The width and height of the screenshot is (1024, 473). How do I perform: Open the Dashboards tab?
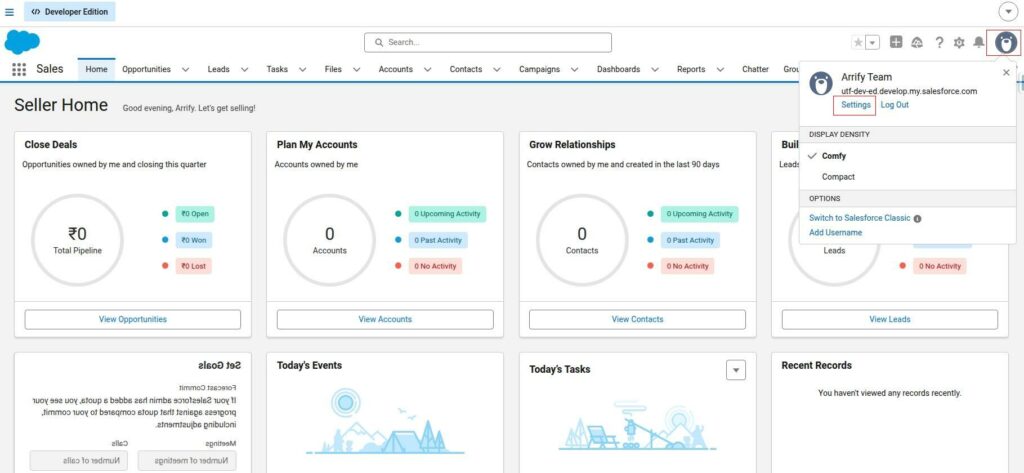pos(618,69)
